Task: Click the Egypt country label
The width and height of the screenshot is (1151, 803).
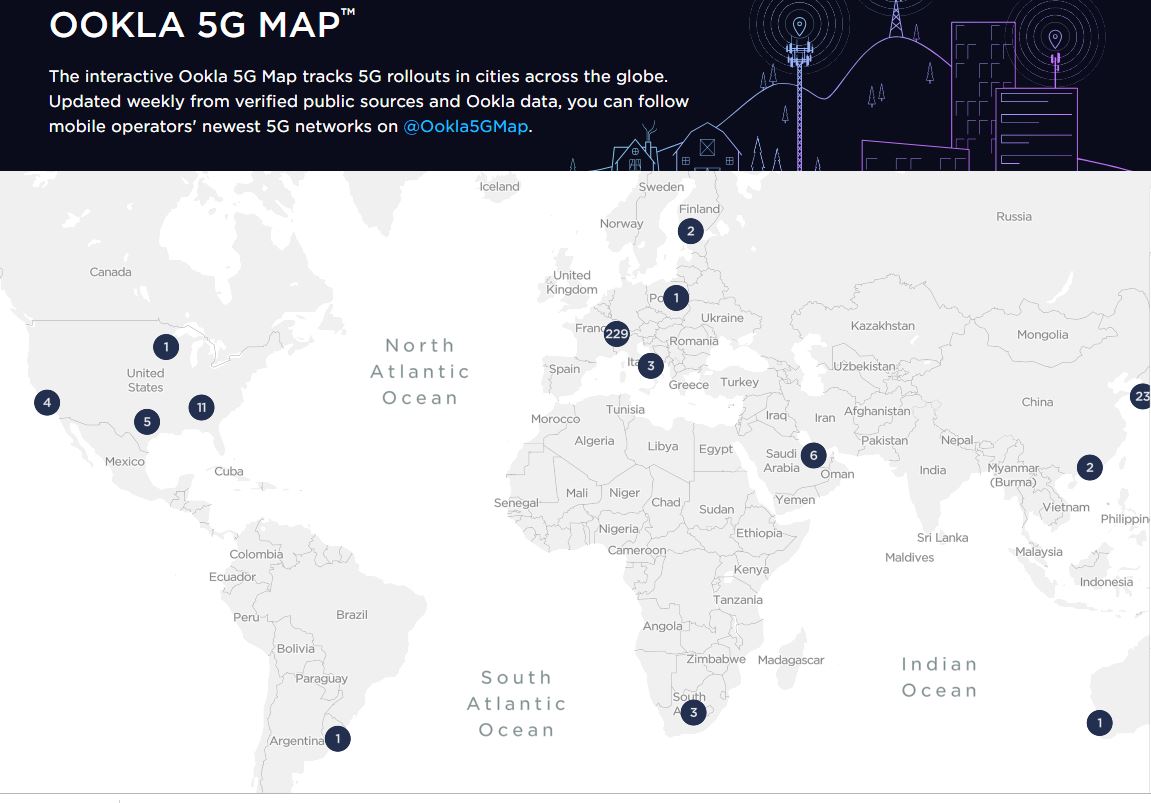Action: [x=716, y=449]
